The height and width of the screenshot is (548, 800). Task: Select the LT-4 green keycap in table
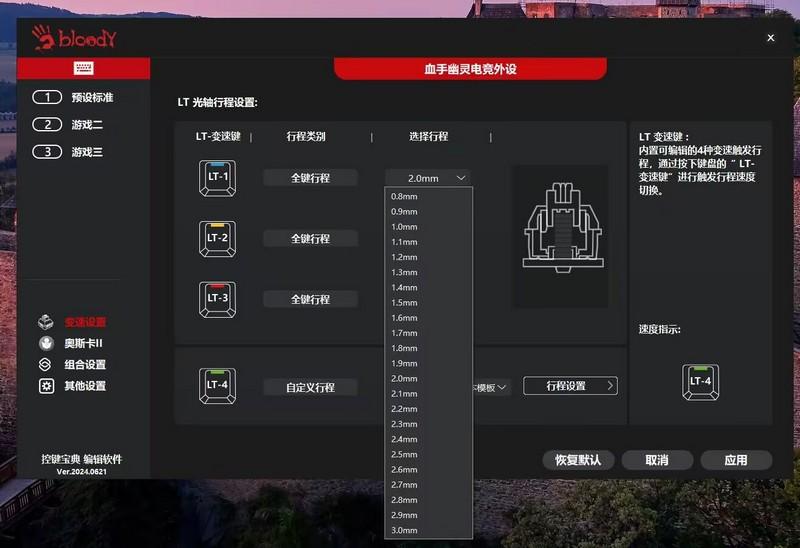(x=217, y=386)
